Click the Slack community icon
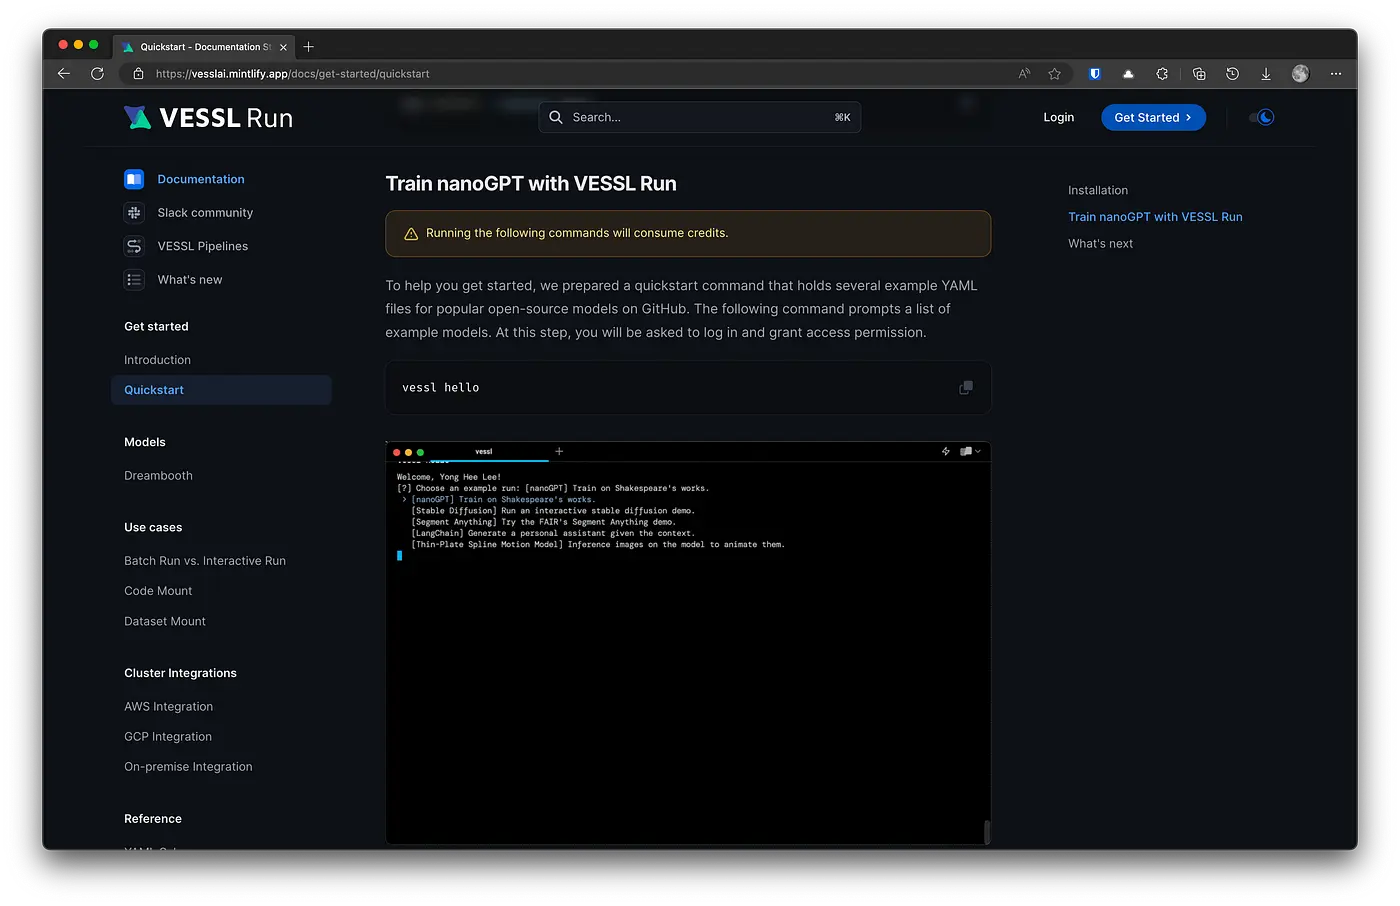This screenshot has height=906, width=1400. [134, 213]
